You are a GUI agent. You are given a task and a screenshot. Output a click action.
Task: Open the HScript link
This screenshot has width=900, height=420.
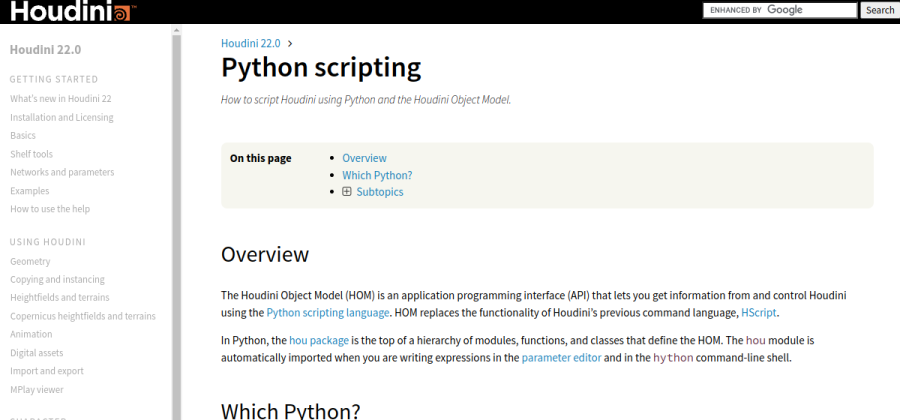759,313
